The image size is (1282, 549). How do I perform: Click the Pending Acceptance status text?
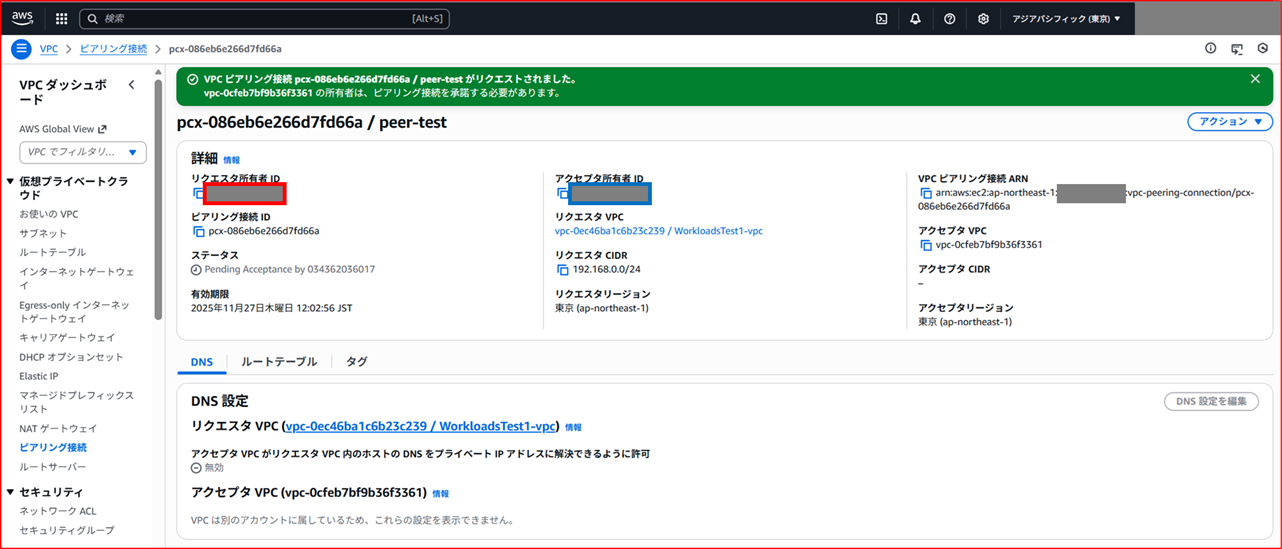[x=290, y=270]
